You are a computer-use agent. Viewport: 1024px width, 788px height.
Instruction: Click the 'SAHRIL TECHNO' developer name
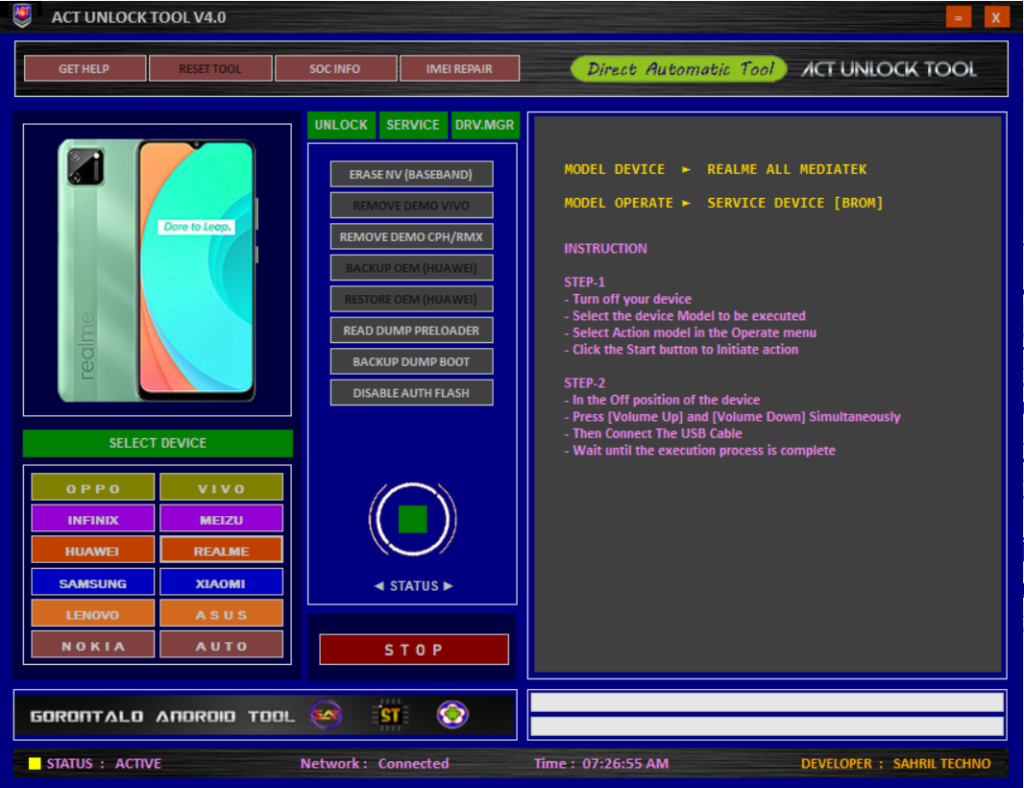(x=942, y=763)
